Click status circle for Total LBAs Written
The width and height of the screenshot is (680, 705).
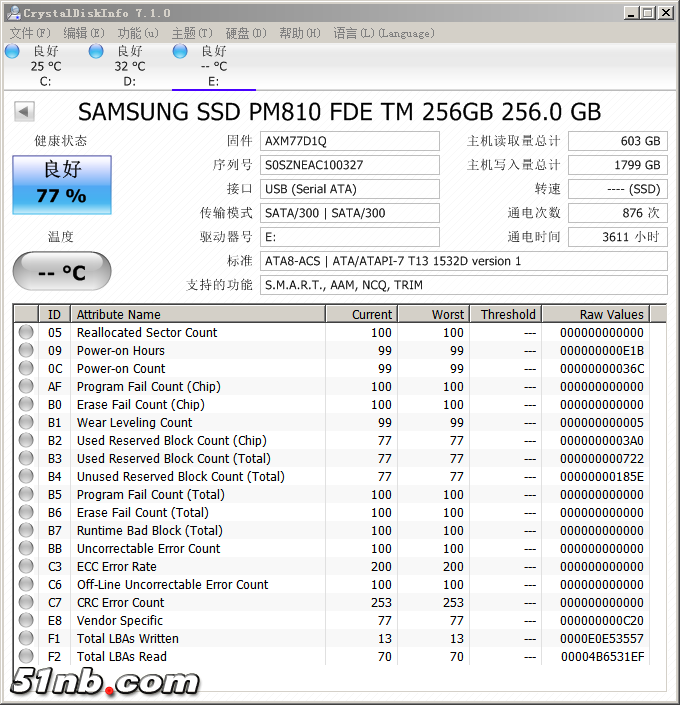click(x=26, y=638)
